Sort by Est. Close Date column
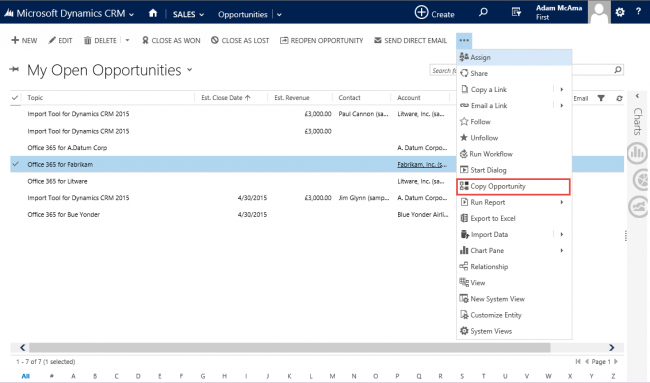 [226, 98]
